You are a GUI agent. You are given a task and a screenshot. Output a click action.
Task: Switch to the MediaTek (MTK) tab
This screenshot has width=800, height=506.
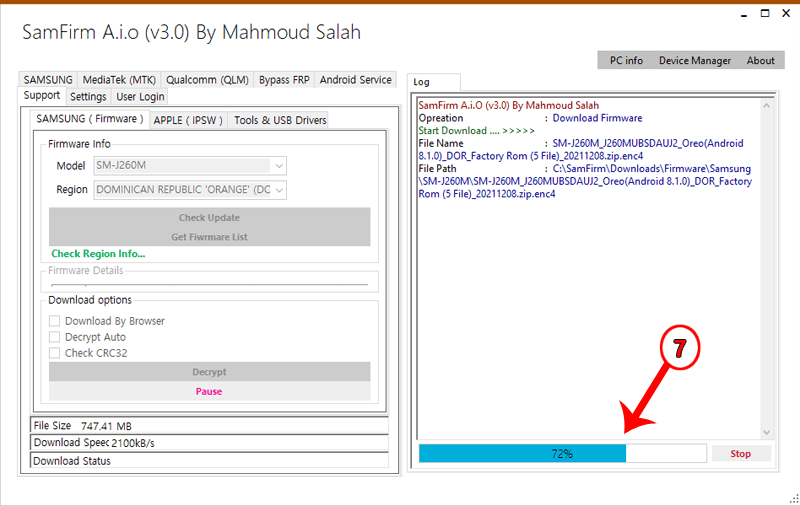pyautogui.click(x=119, y=80)
